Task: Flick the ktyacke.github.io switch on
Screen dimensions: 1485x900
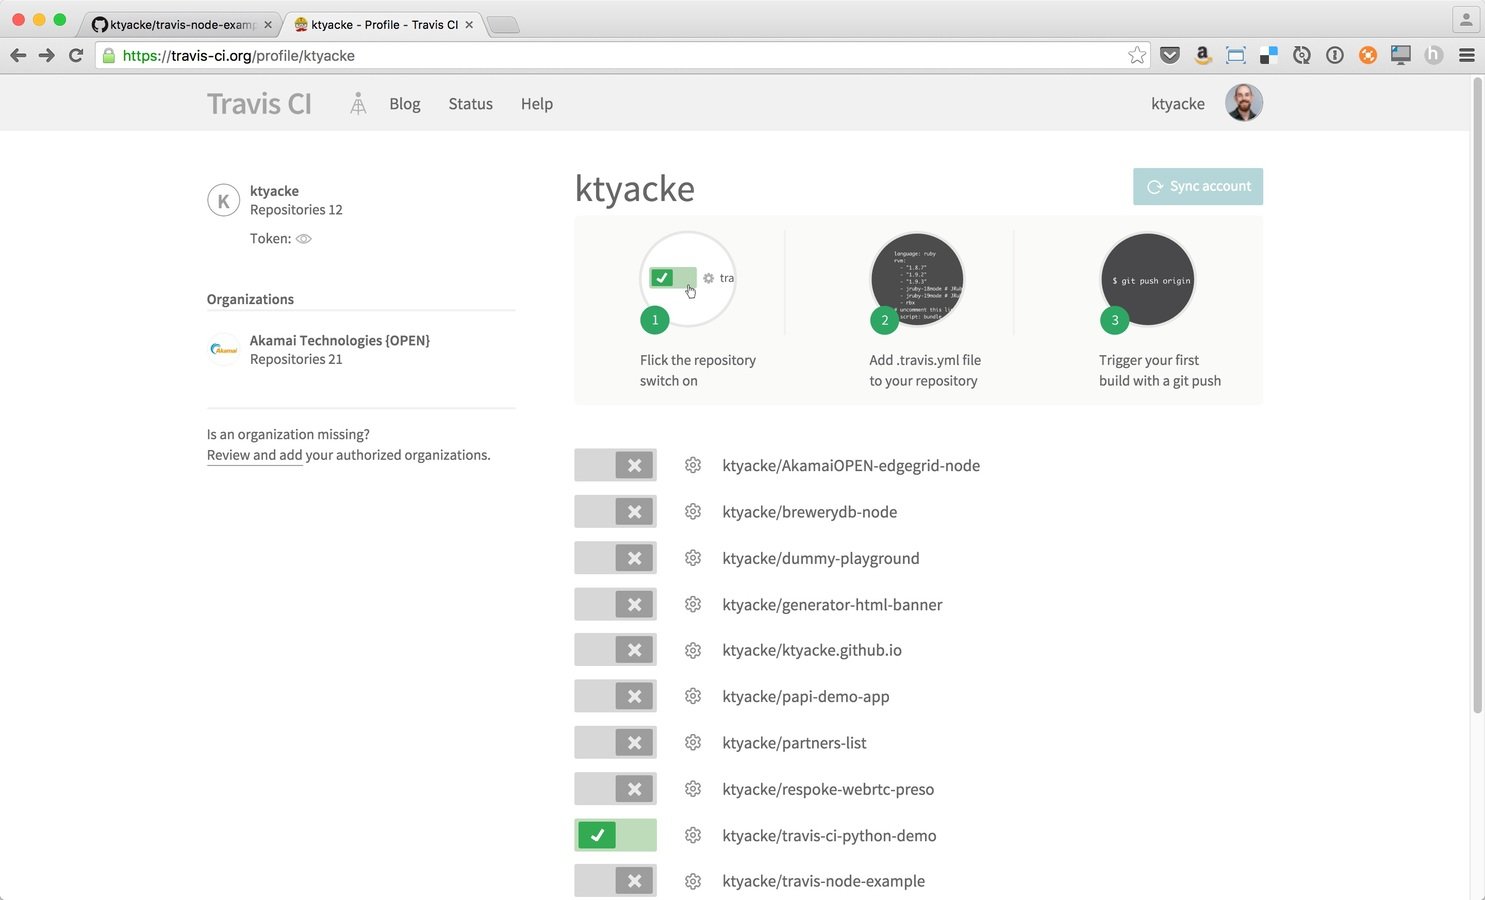Action: pos(615,650)
